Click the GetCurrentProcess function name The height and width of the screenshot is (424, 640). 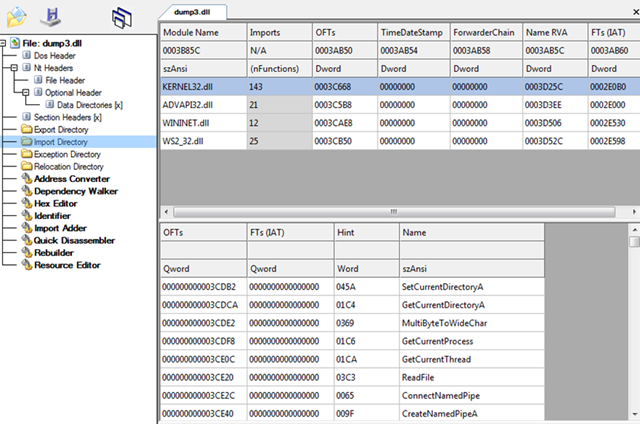(438, 341)
